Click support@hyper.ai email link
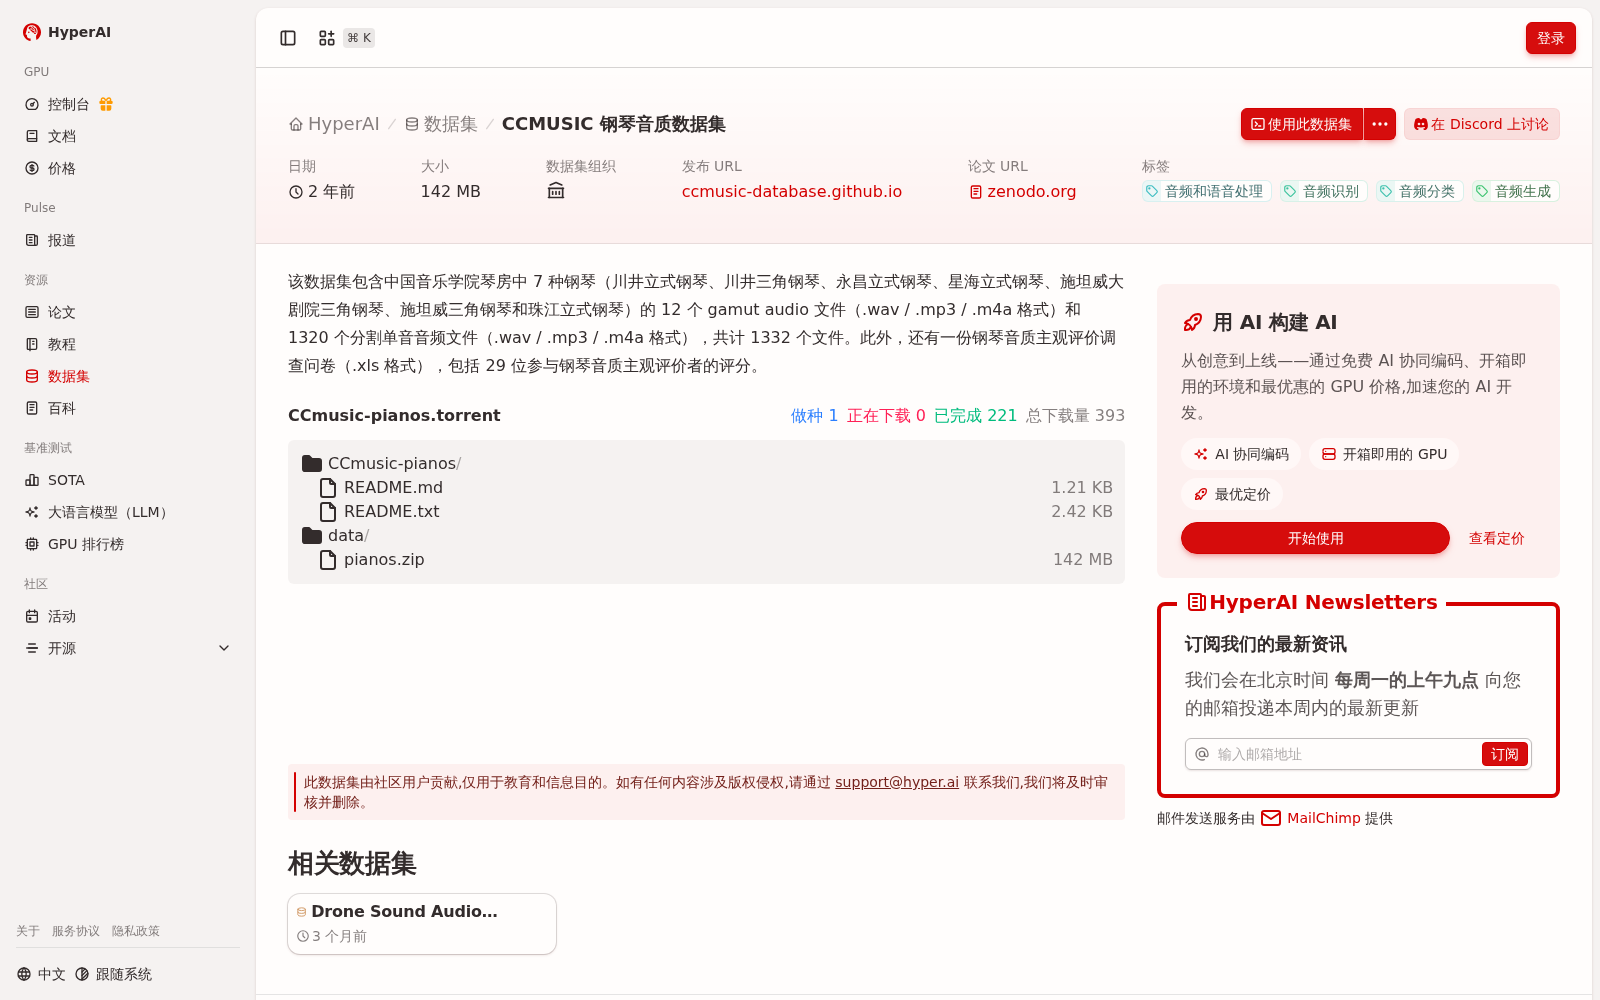The image size is (1600, 1000). (897, 782)
